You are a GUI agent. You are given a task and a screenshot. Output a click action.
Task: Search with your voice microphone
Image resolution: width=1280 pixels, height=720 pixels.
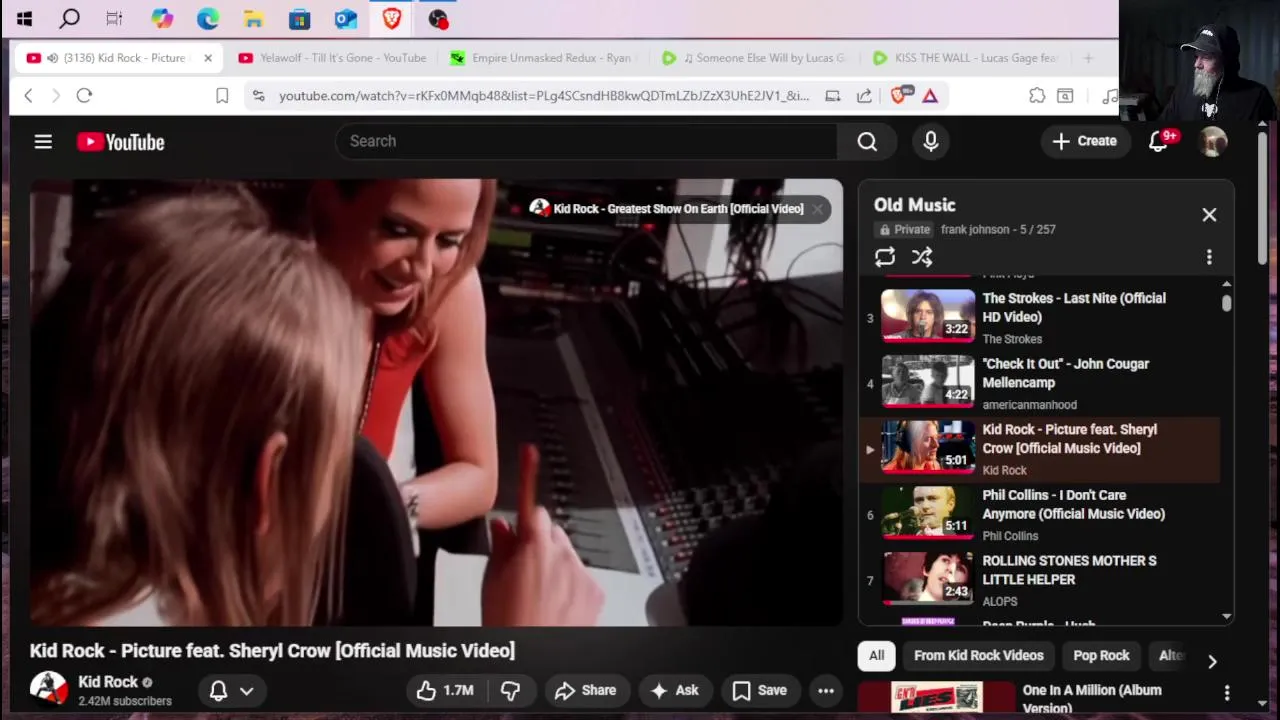931,142
